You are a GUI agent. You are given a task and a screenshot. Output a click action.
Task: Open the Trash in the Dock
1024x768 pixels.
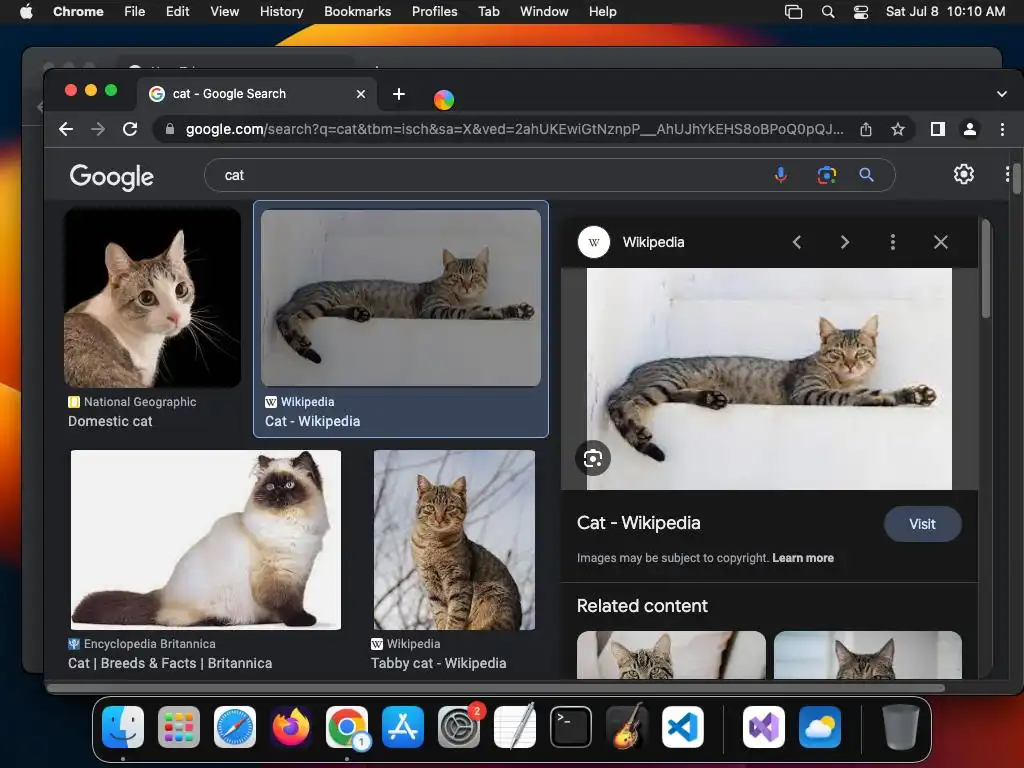click(901, 727)
